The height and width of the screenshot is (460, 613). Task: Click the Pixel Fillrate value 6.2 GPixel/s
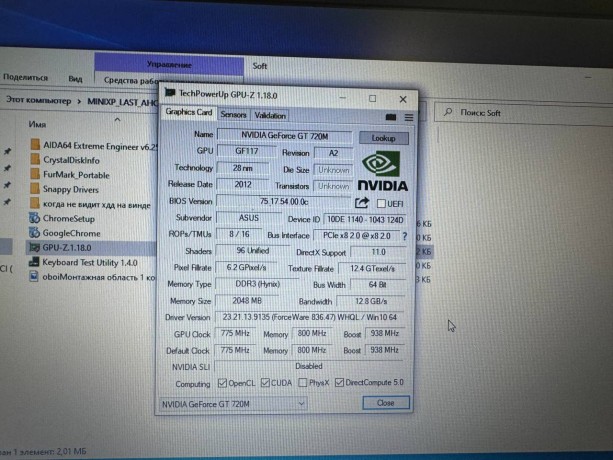pos(246,267)
